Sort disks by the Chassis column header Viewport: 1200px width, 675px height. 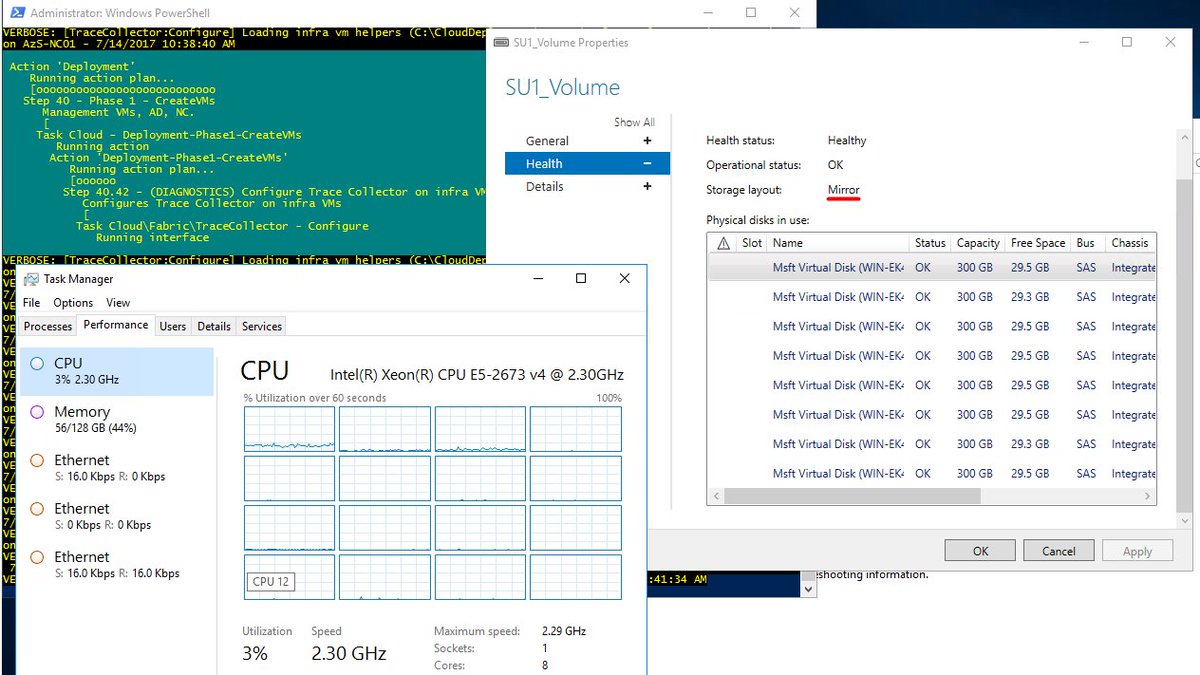tap(1130, 243)
